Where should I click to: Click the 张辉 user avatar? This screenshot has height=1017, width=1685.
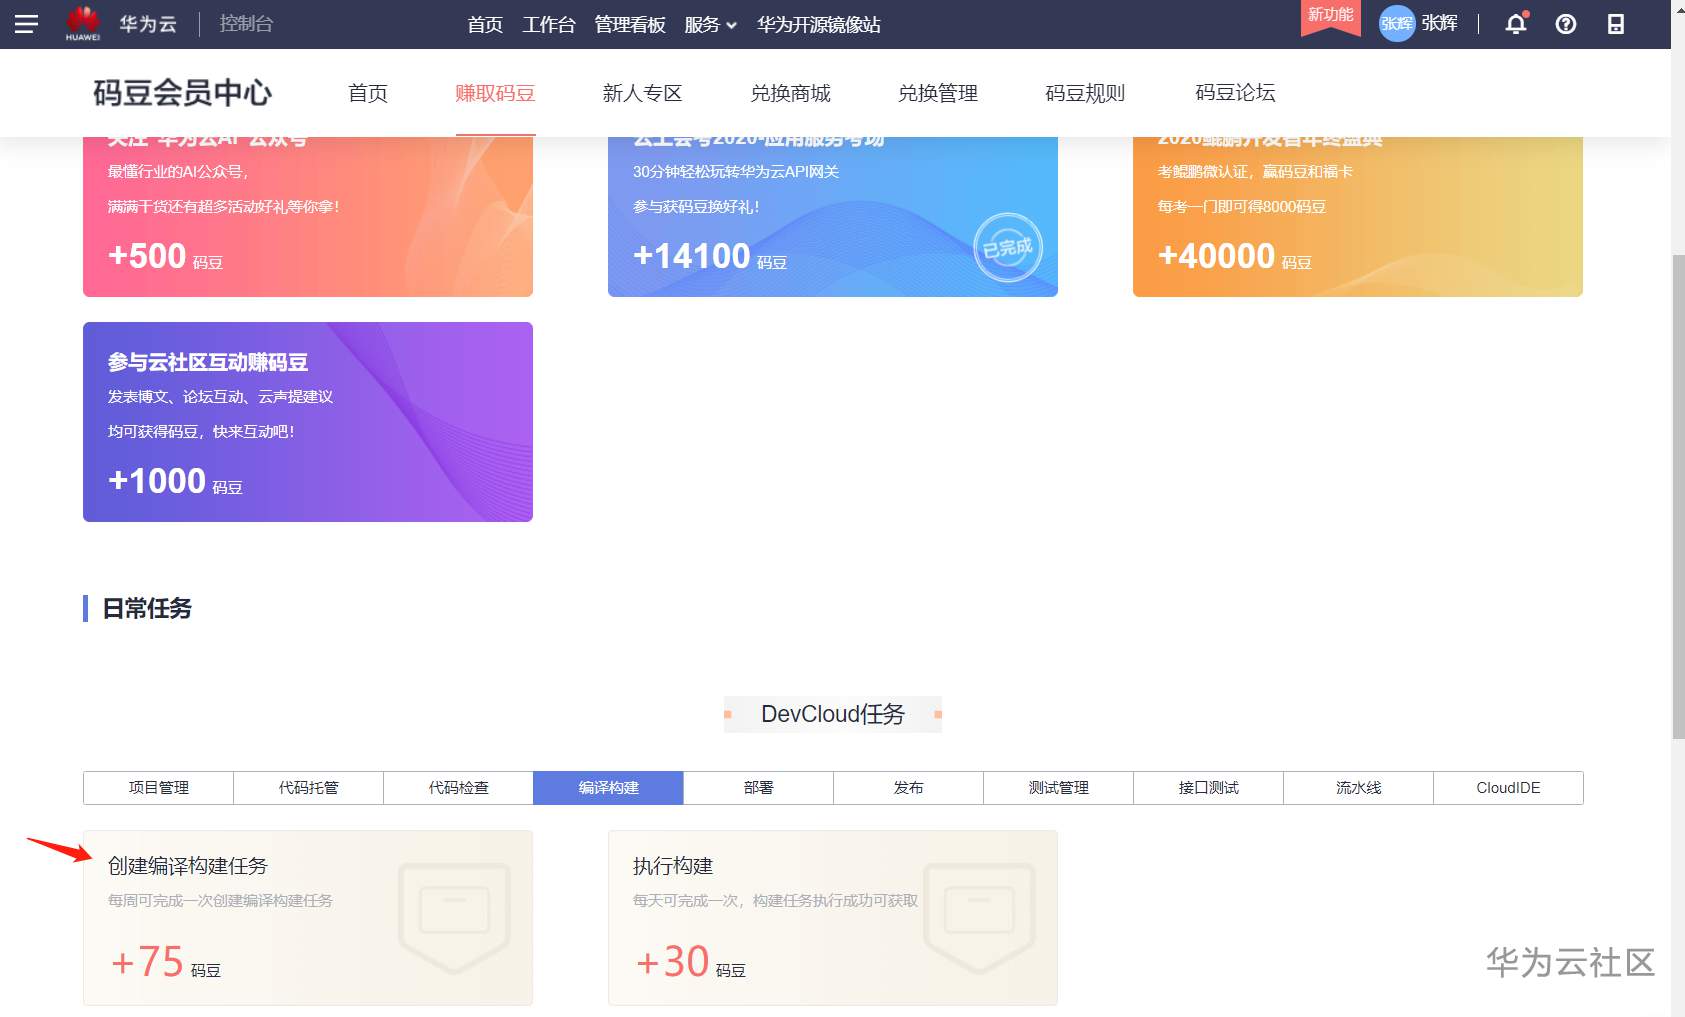[x=1397, y=24]
